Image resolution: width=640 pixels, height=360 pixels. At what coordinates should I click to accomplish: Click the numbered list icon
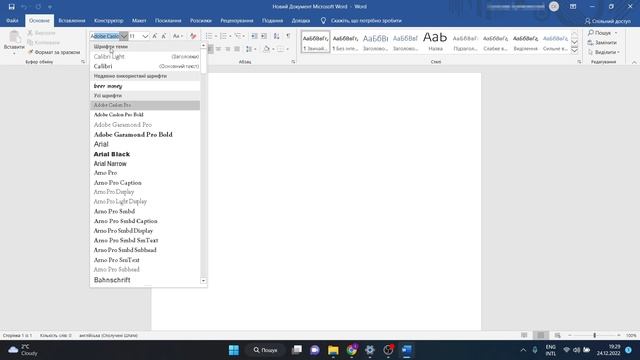click(x=223, y=36)
